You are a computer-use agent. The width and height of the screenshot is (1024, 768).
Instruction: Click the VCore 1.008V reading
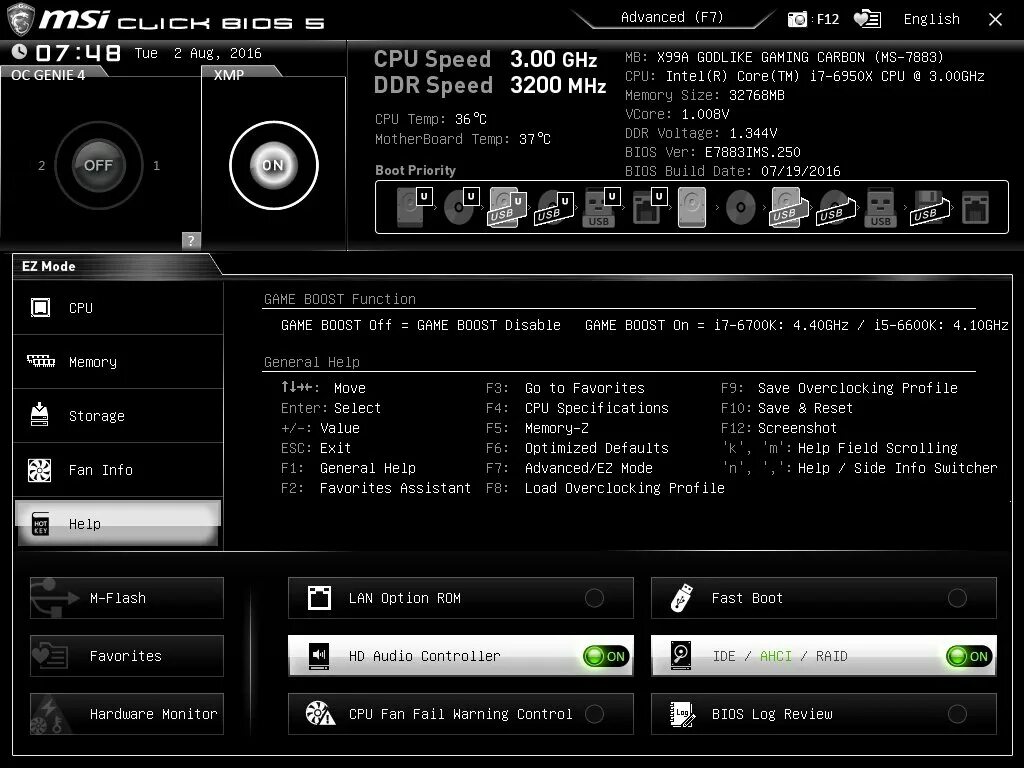(x=677, y=114)
